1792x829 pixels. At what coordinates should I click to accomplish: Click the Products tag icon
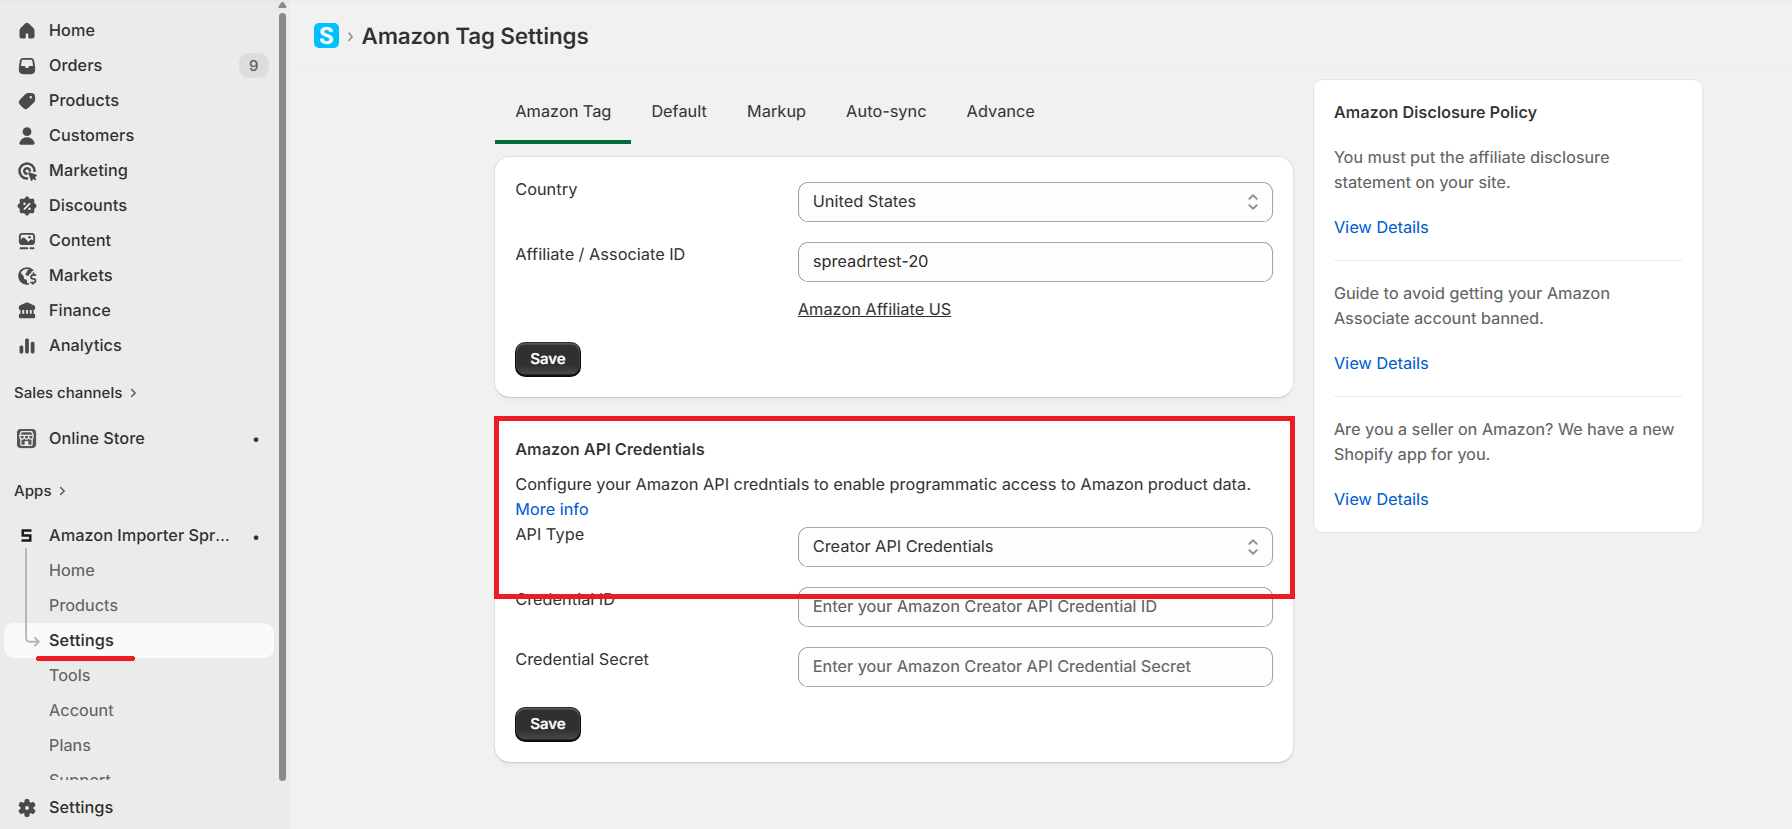[27, 101]
